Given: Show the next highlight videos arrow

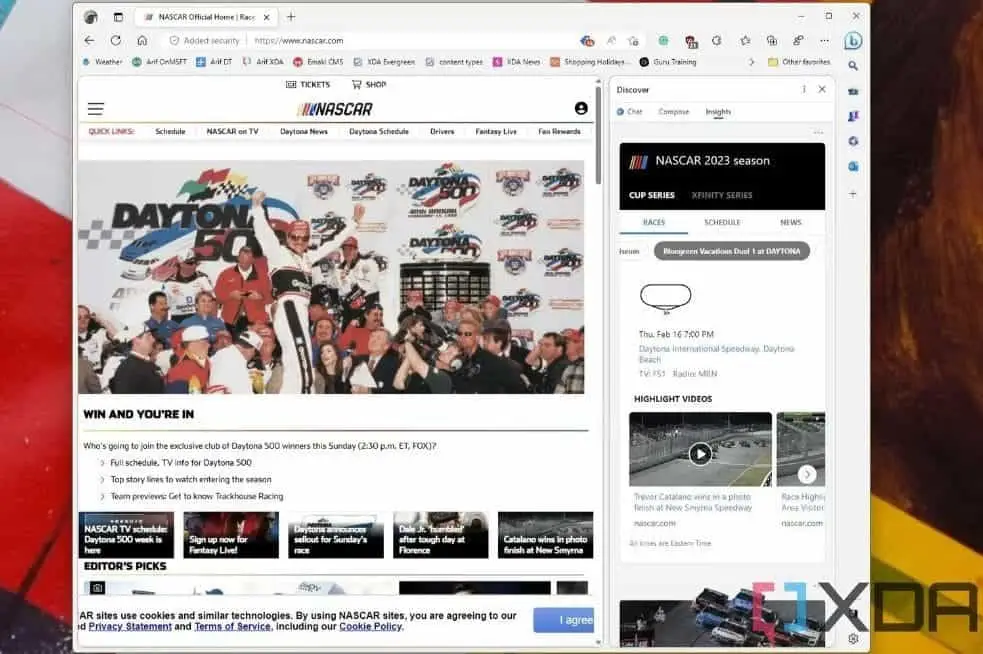Looking at the screenshot, I should (807, 474).
